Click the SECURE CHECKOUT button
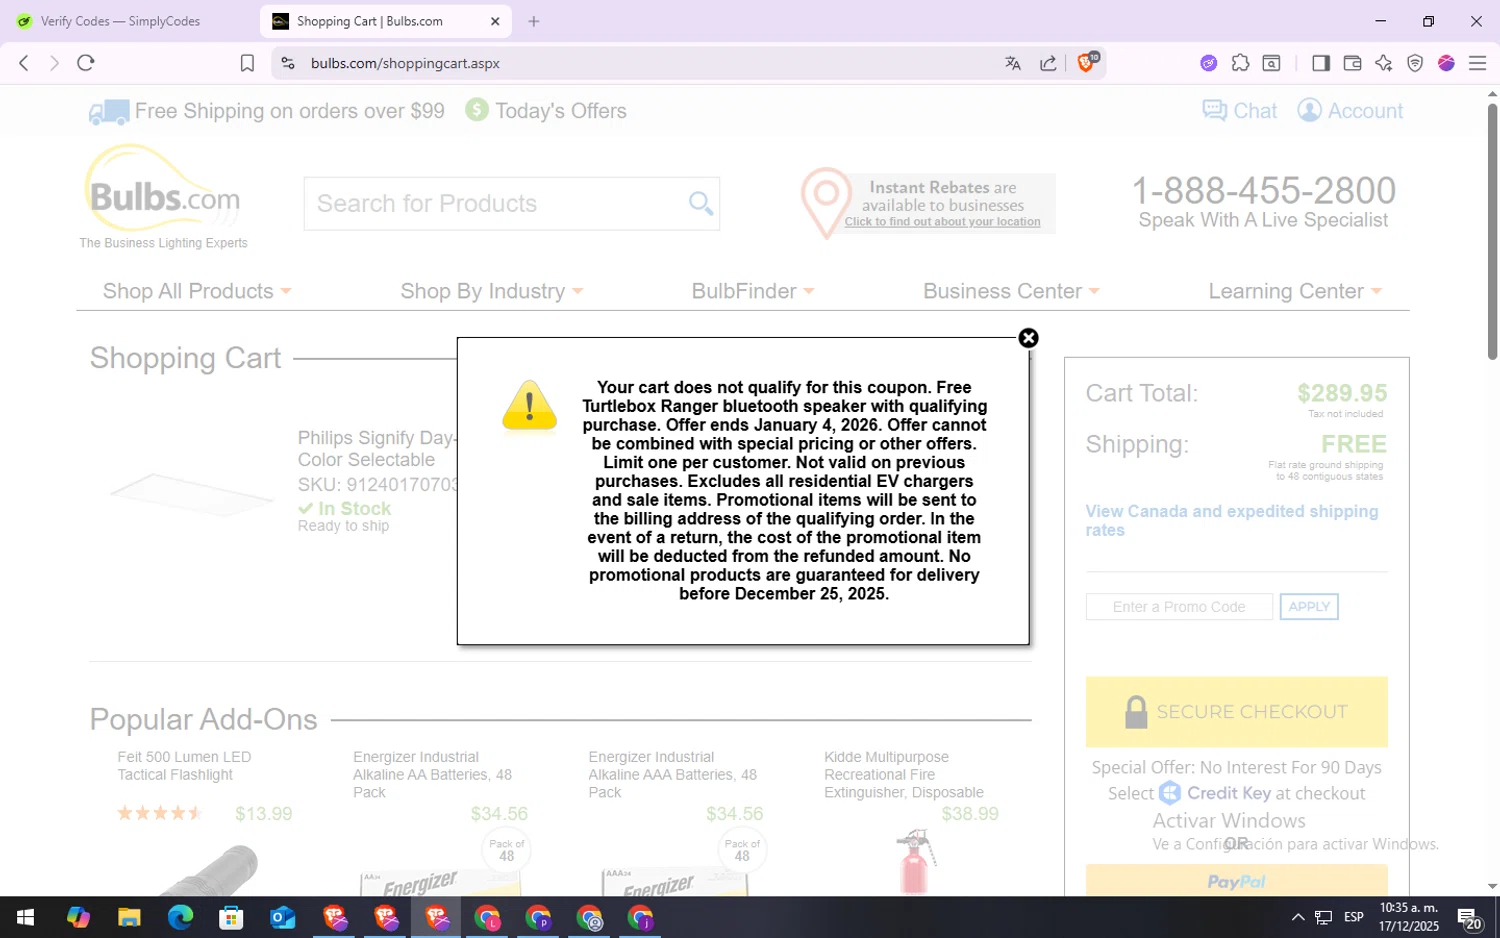 1236,712
